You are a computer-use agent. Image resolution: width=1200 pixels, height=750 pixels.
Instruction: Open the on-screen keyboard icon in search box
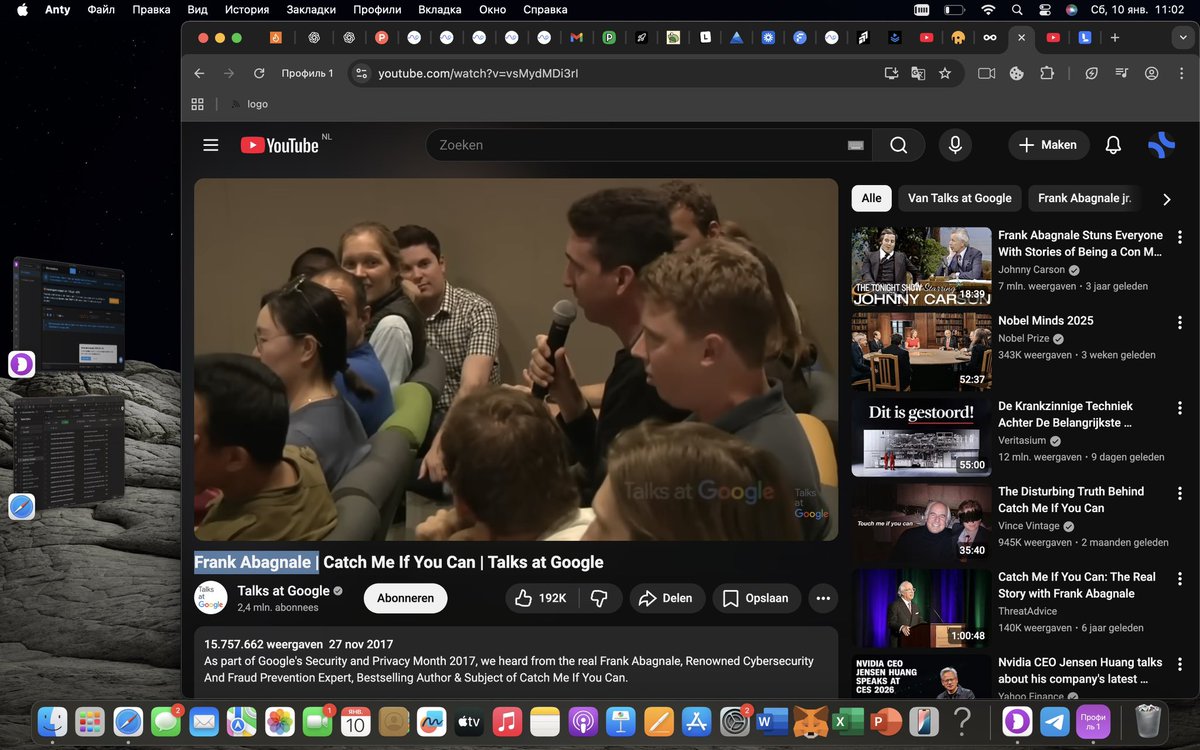(855, 145)
